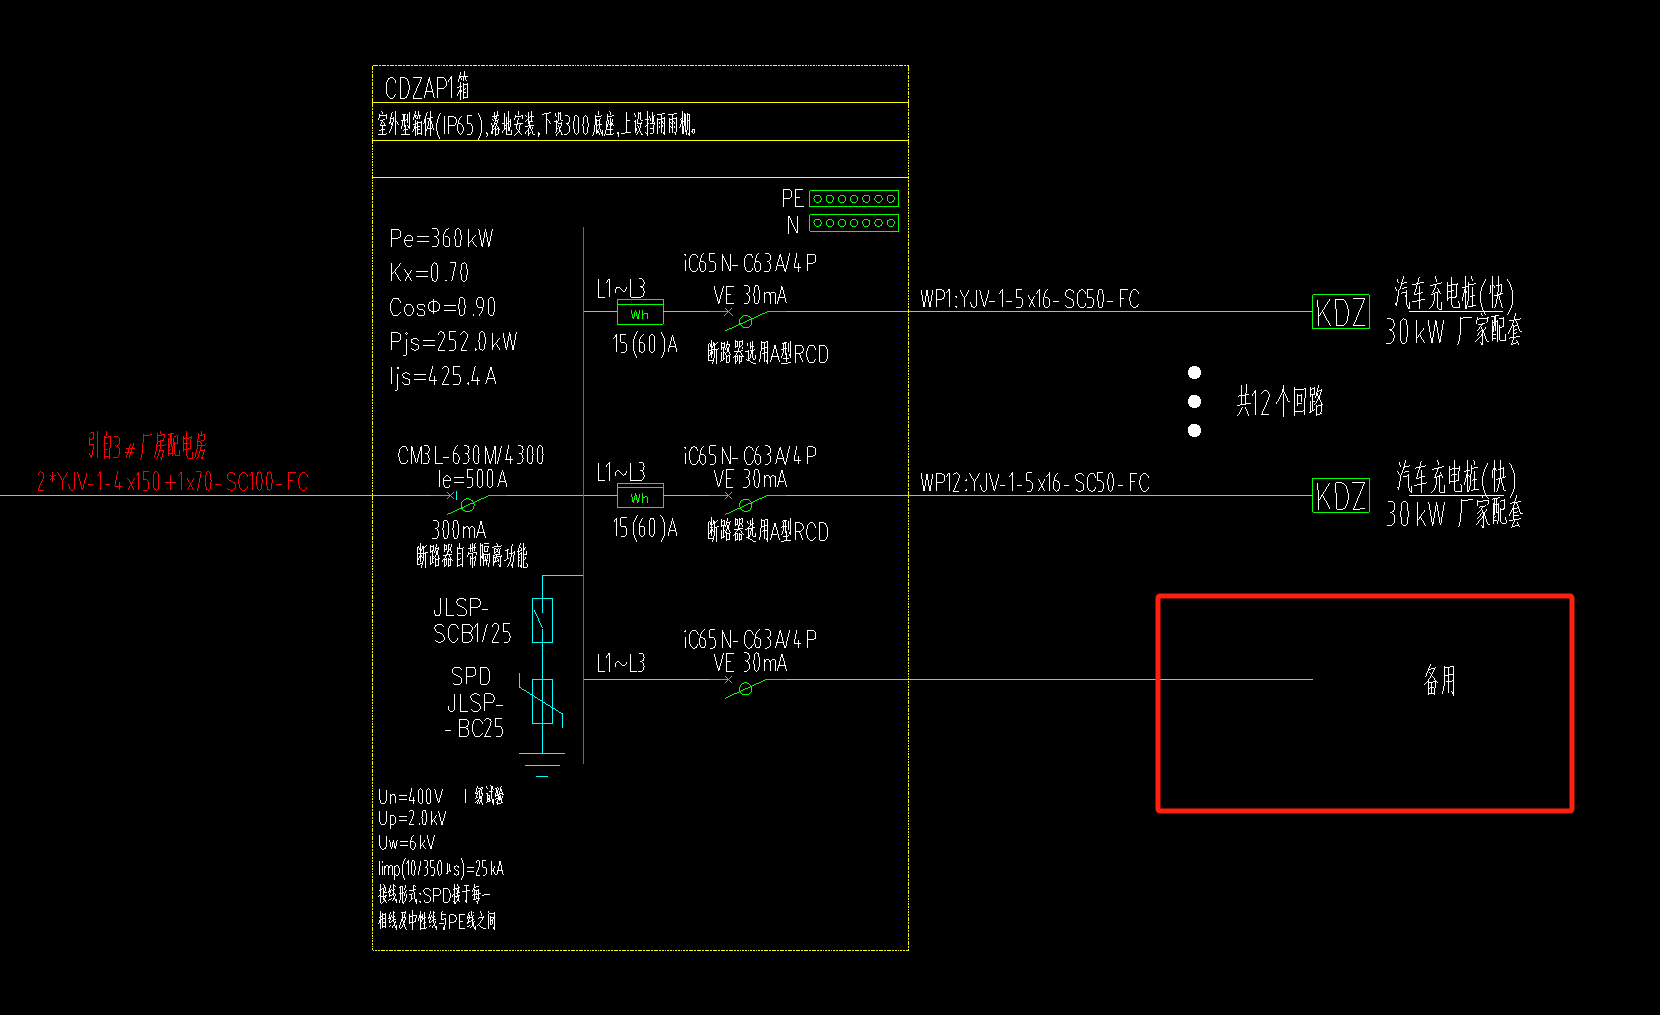This screenshot has width=1660, height=1015.
Task: Click the Pe=360kW value
Action: click(x=441, y=238)
